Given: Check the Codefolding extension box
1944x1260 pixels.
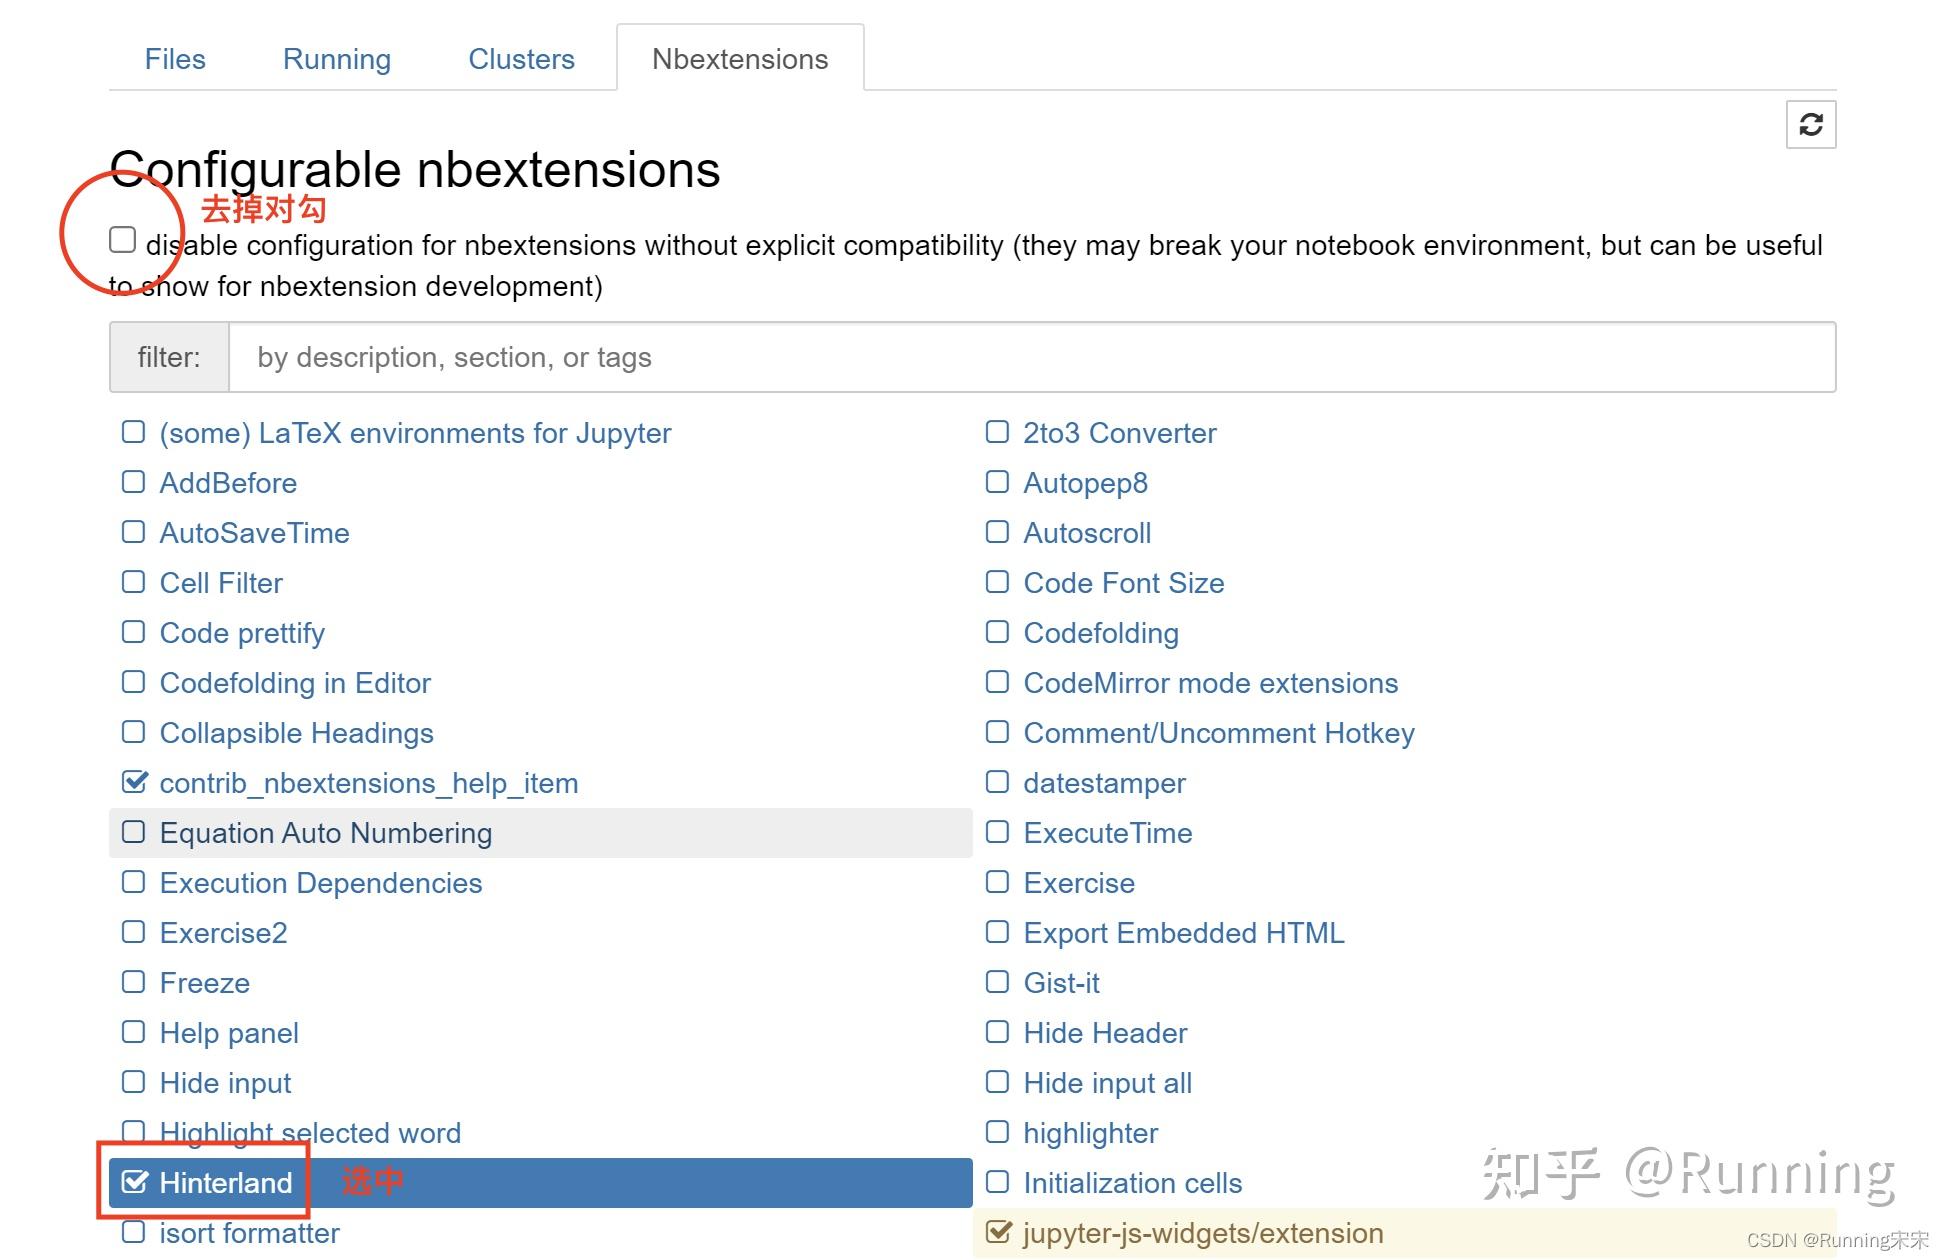Looking at the screenshot, I should point(997,632).
